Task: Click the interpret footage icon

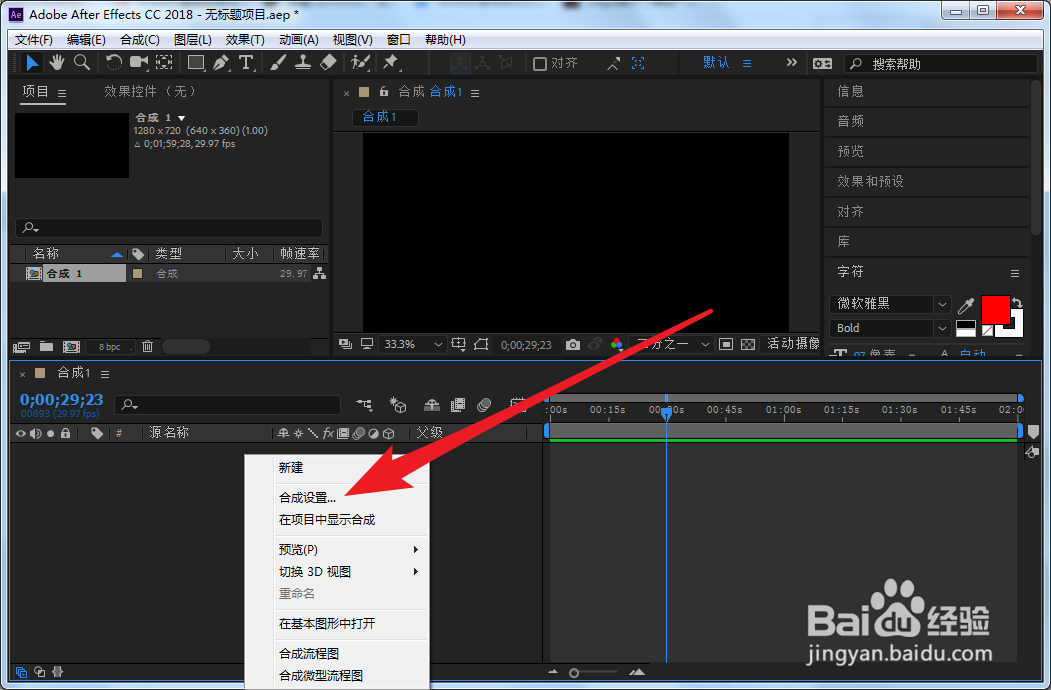Action: pos(21,346)
